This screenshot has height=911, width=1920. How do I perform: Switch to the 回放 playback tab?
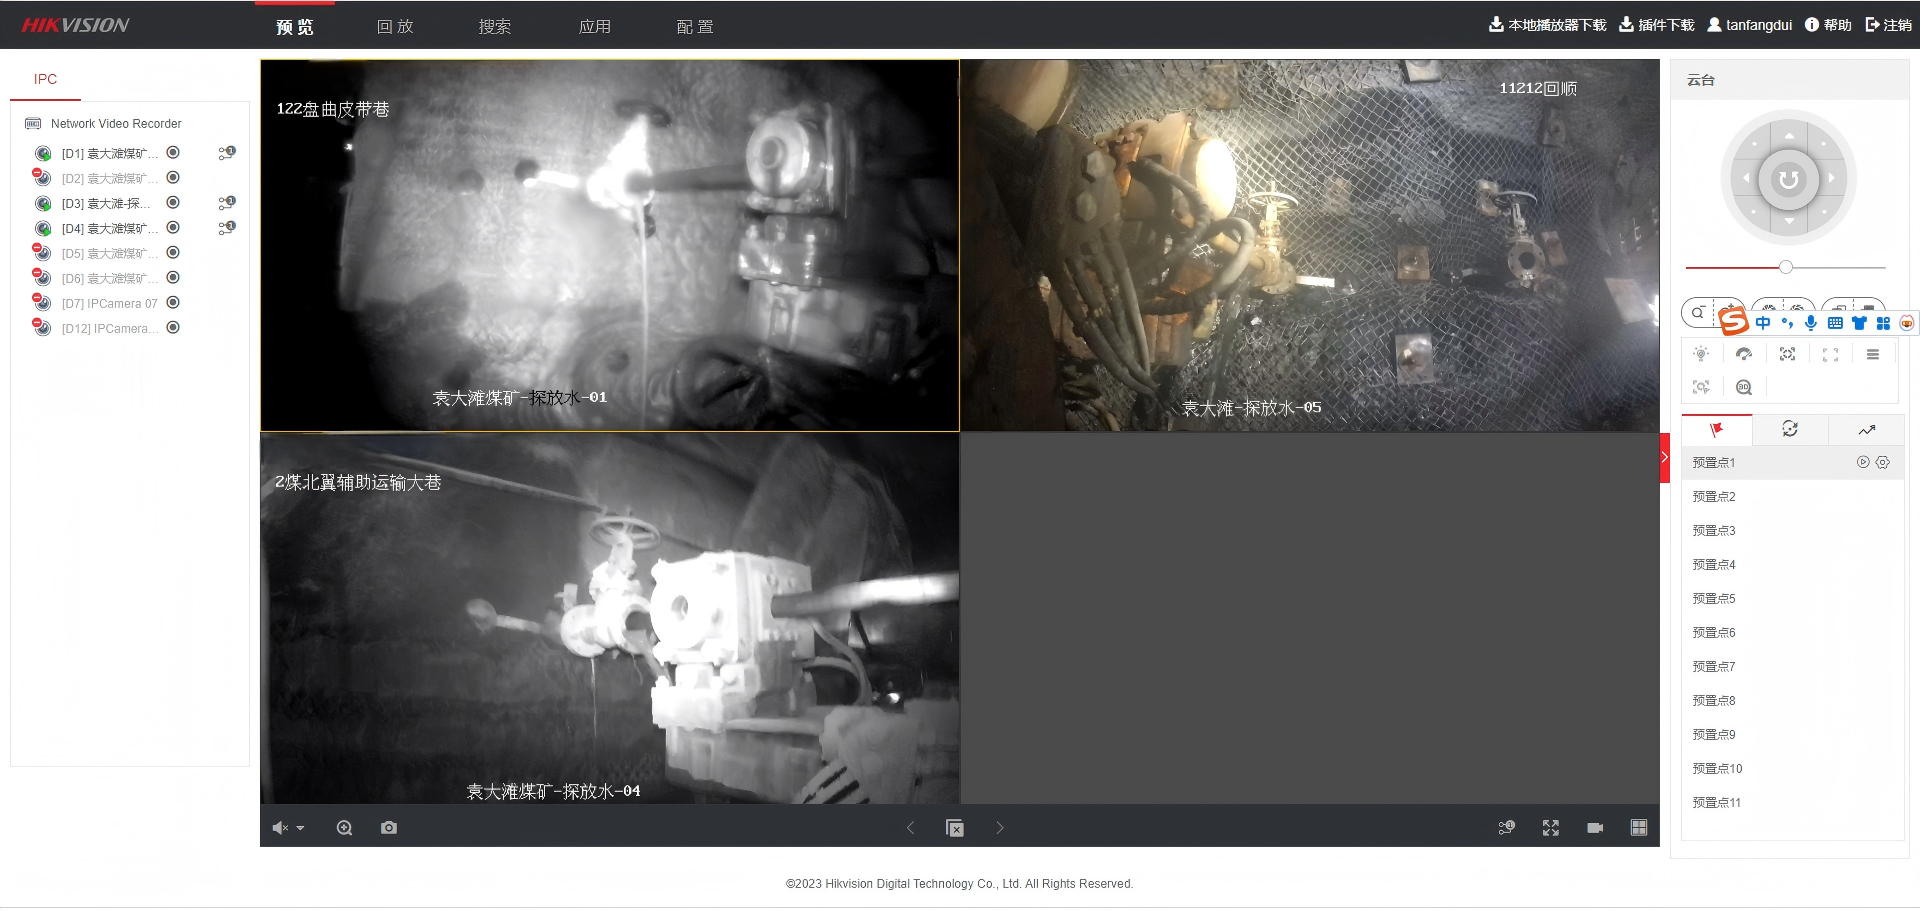click(x=395, y=26)
